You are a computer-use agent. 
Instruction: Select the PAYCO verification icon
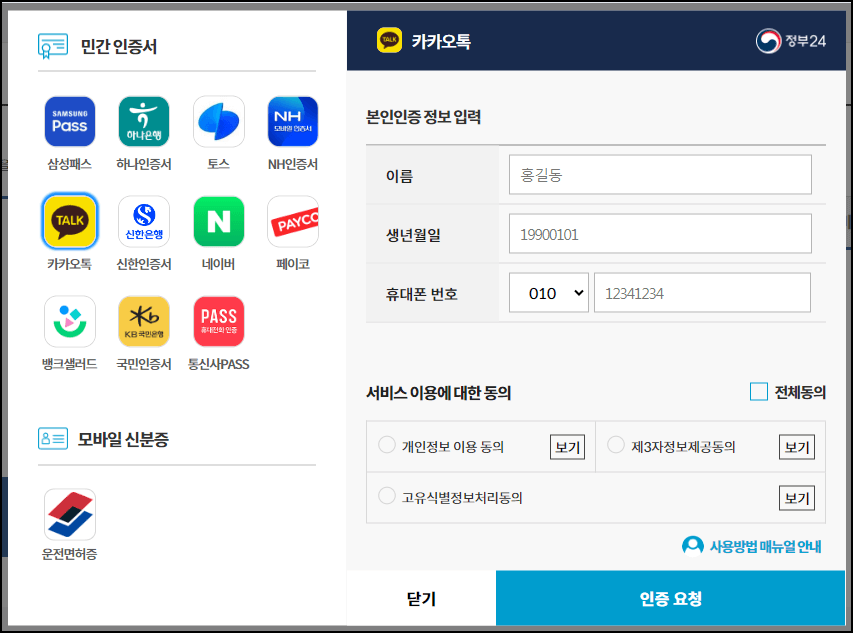coord(292,221)
